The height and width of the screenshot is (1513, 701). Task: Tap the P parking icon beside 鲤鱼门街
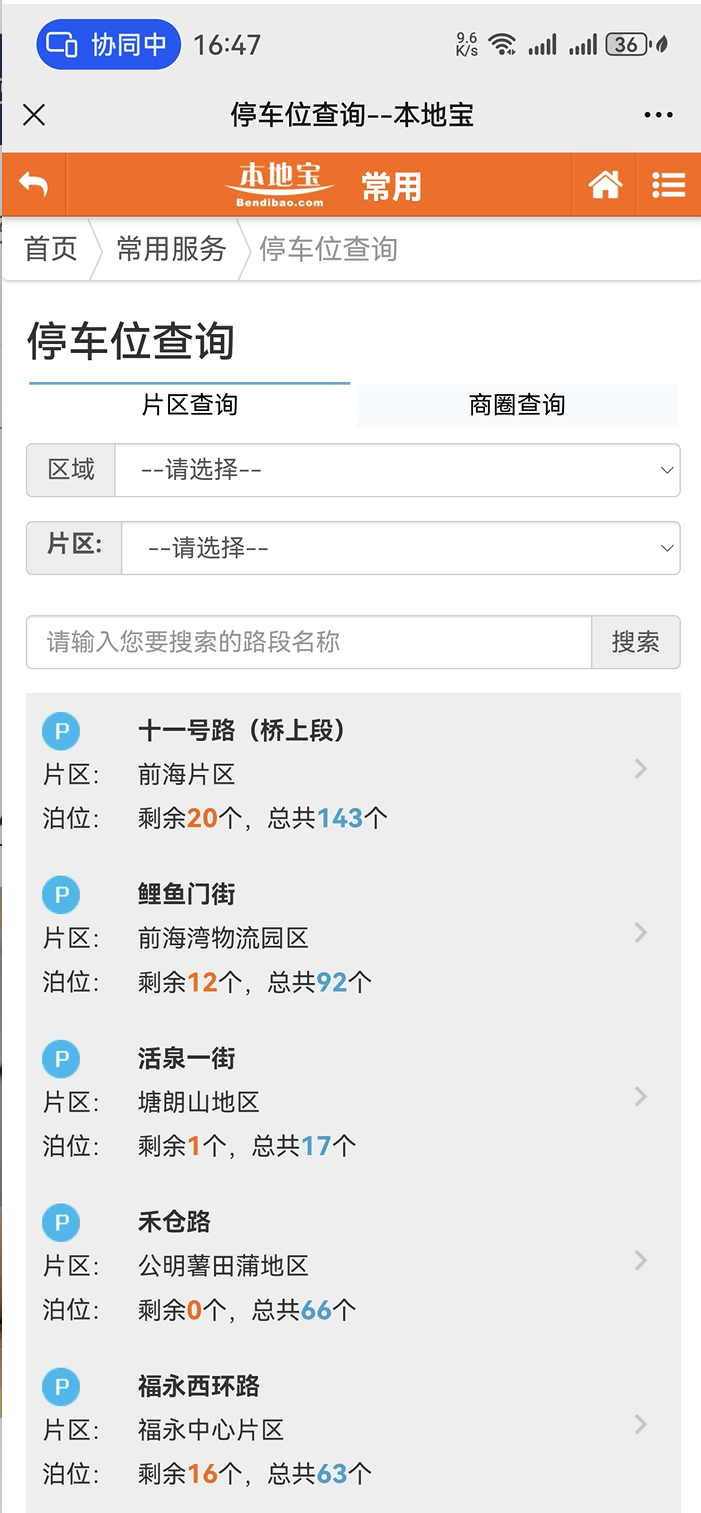point(61,895)
